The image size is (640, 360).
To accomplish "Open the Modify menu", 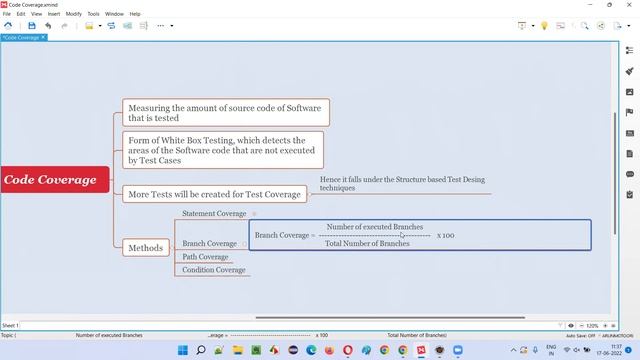I will click(x=73, y=14).
